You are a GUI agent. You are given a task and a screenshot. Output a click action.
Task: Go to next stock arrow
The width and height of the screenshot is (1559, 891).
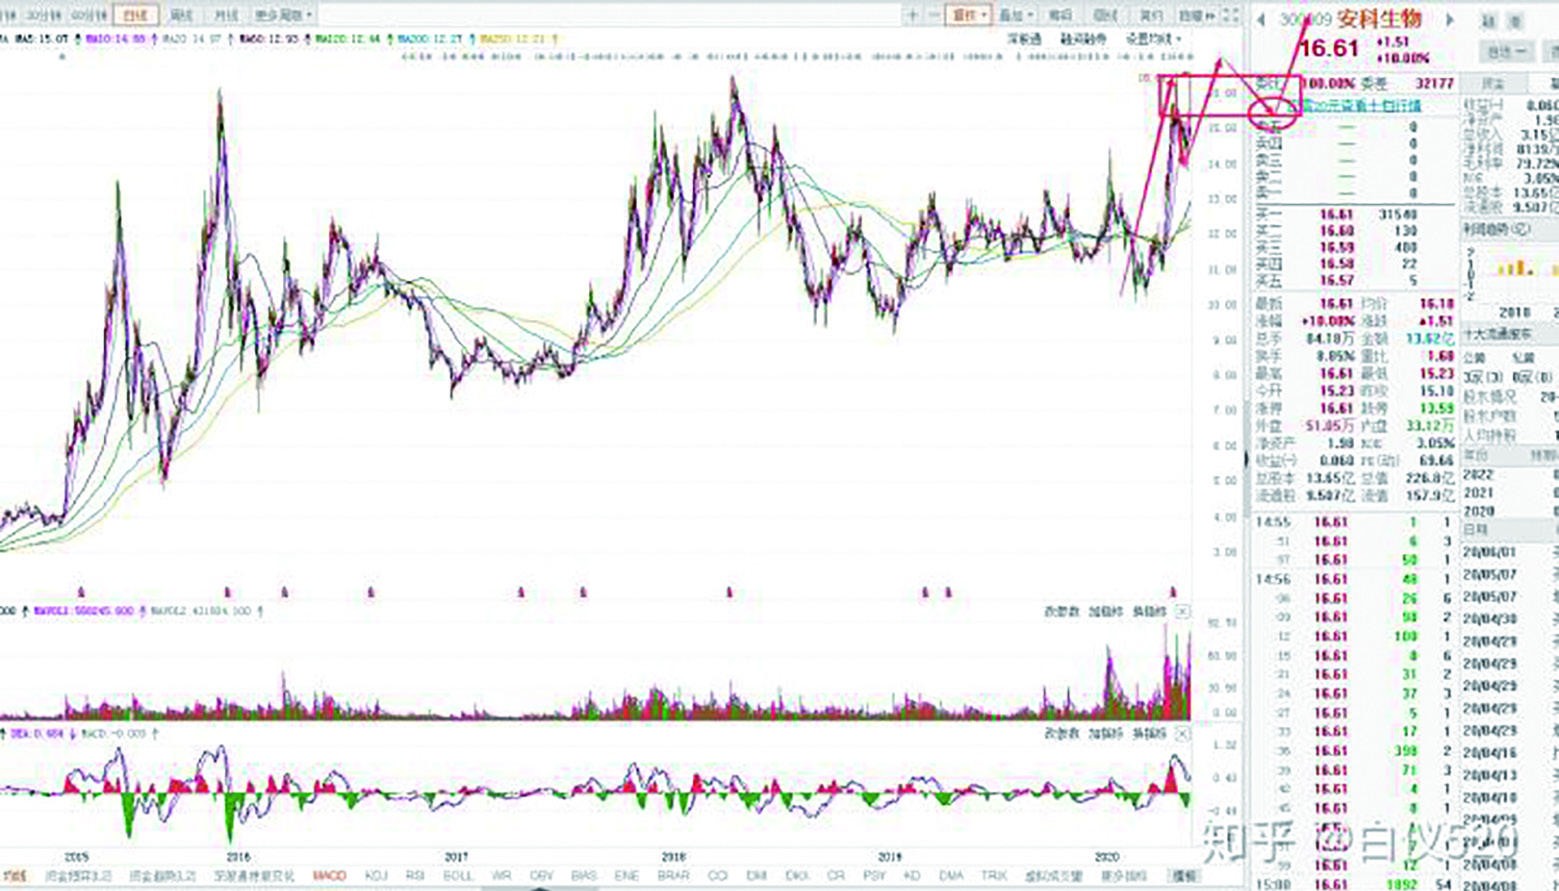[1450, 20]
